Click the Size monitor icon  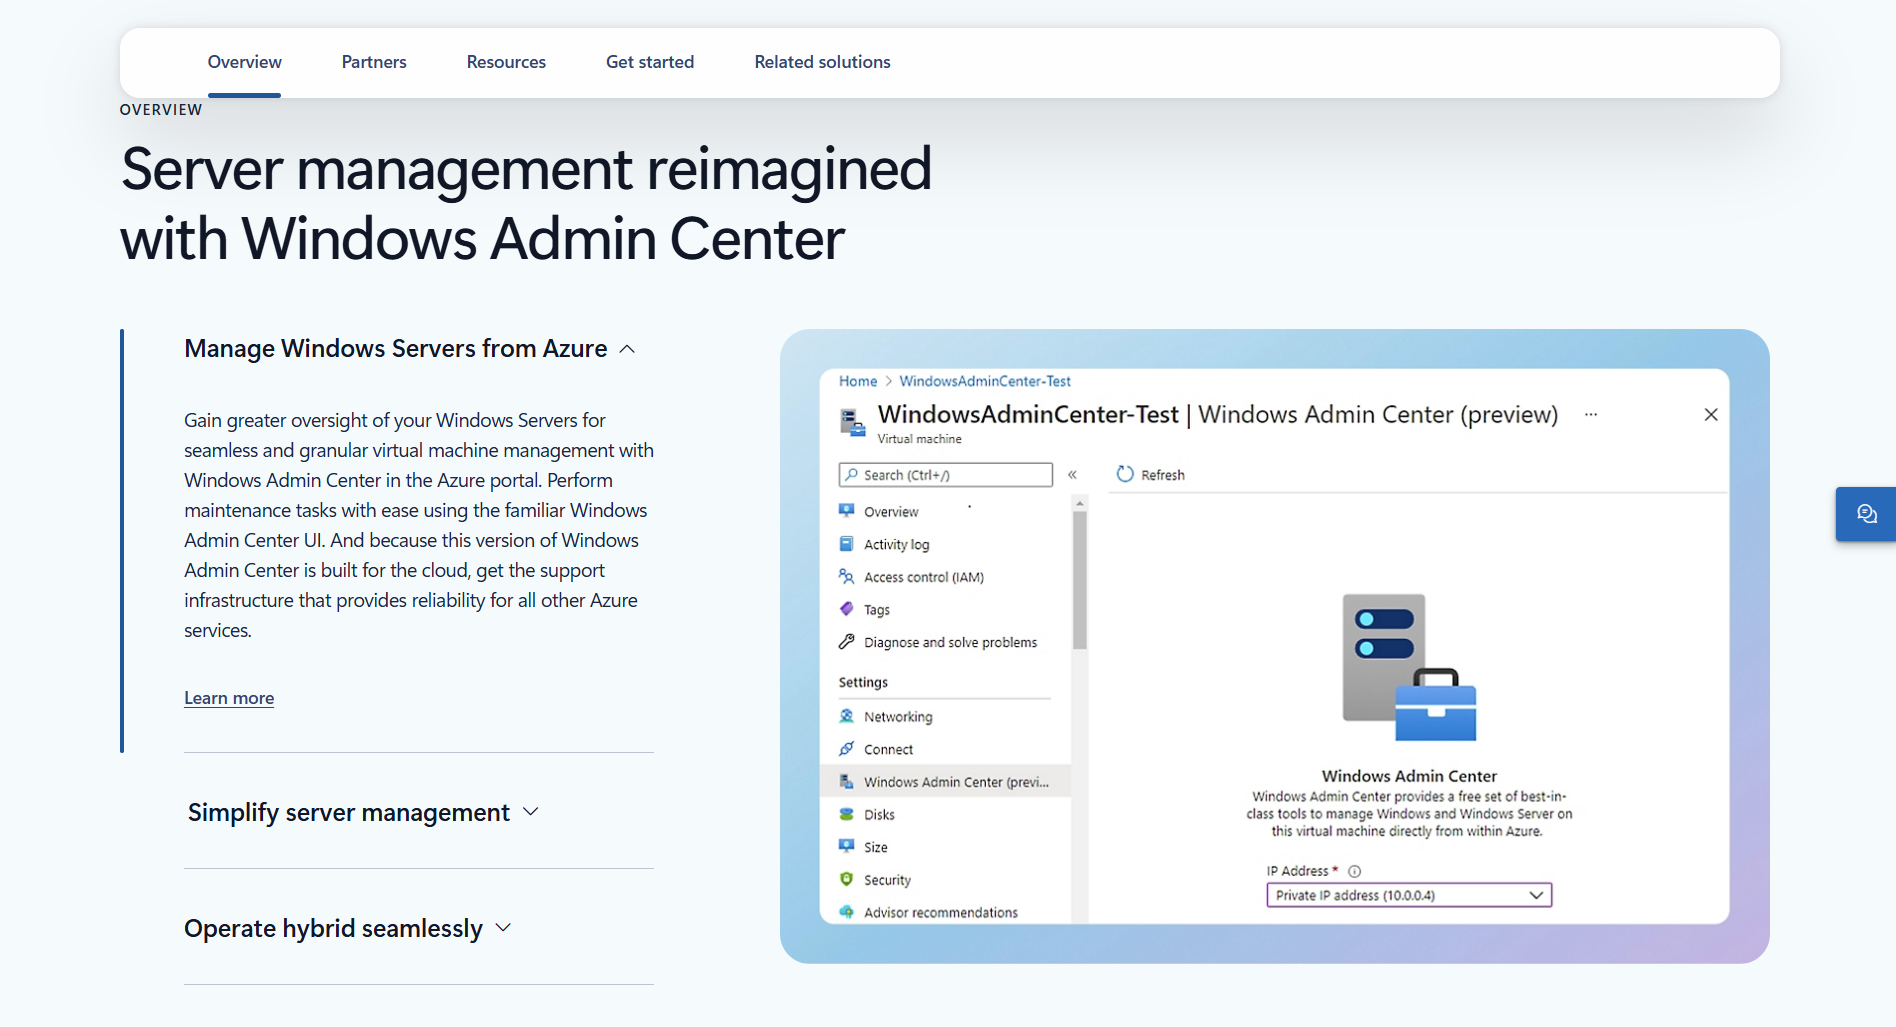[x=846, y=847]
